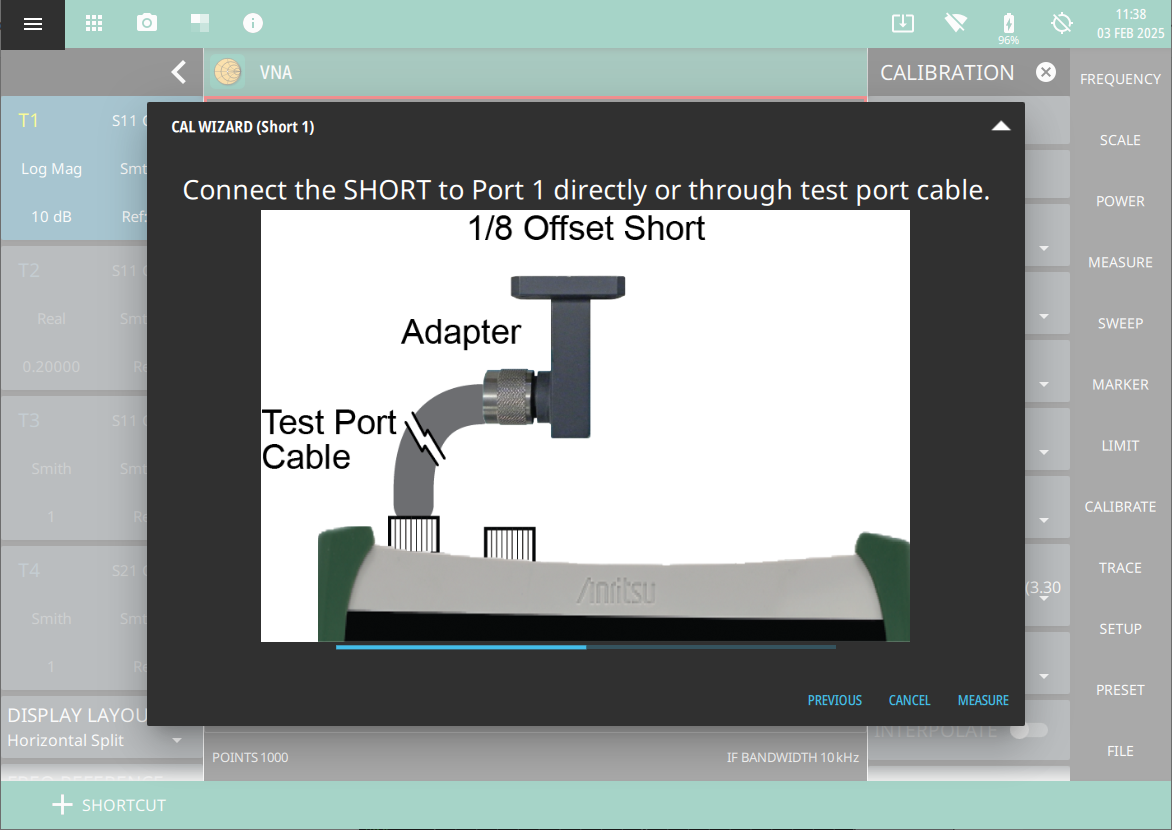Open the Marker menu
Image resolution: width=1172 pixels, height=830 pixels.
pyautogui.click(x=1120, y=384)
